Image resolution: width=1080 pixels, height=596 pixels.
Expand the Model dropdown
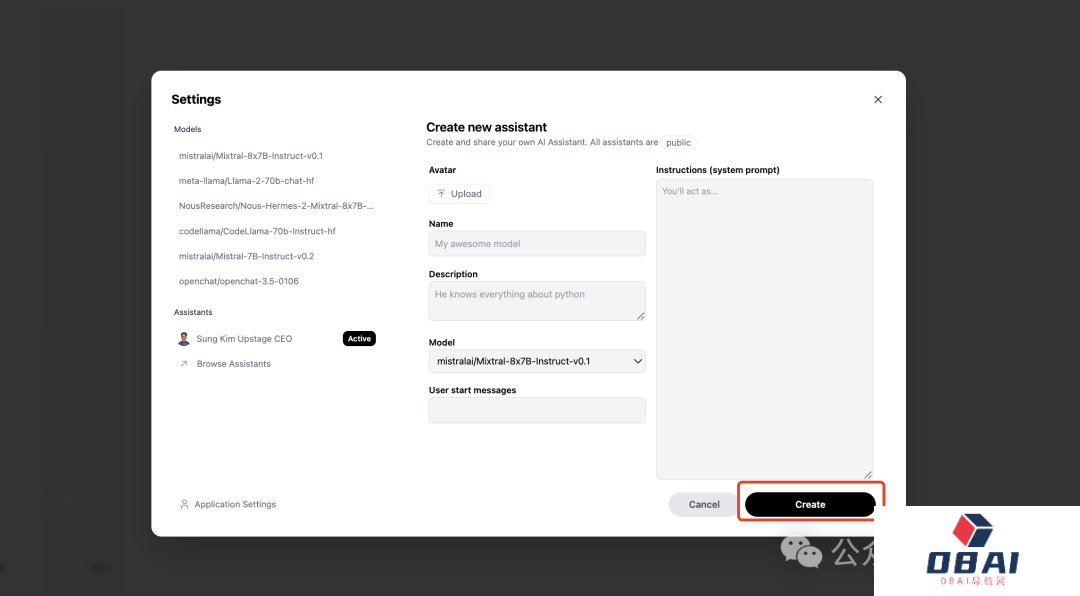pos(537,361)
